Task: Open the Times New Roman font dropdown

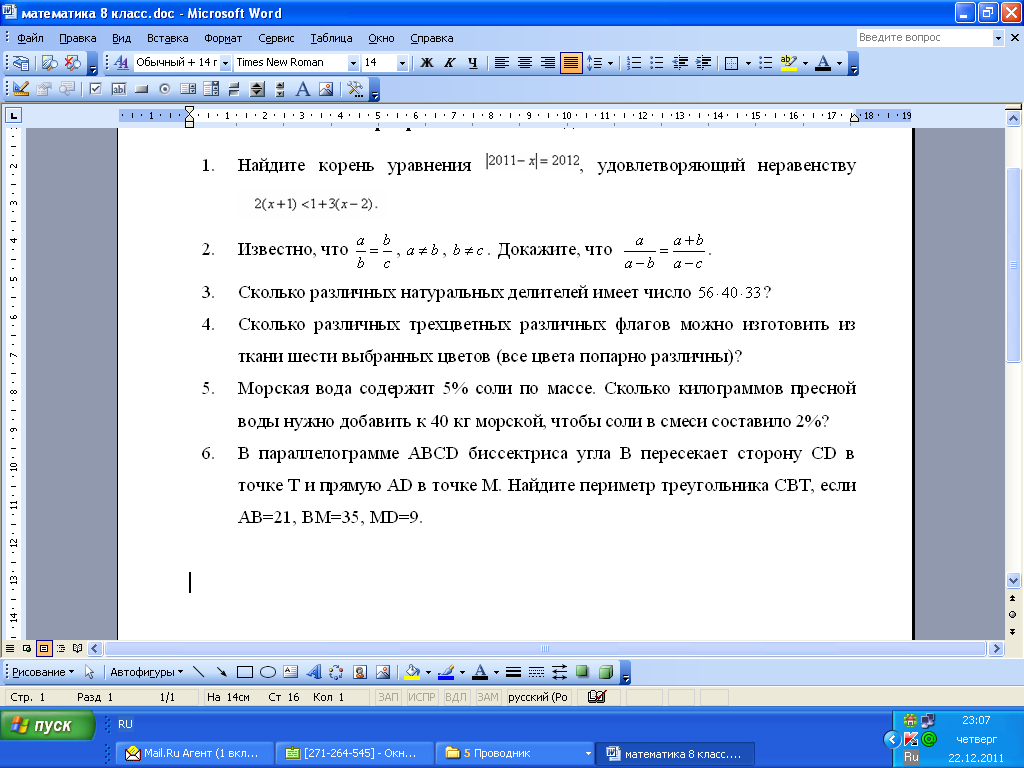Action: pos(353,63)
